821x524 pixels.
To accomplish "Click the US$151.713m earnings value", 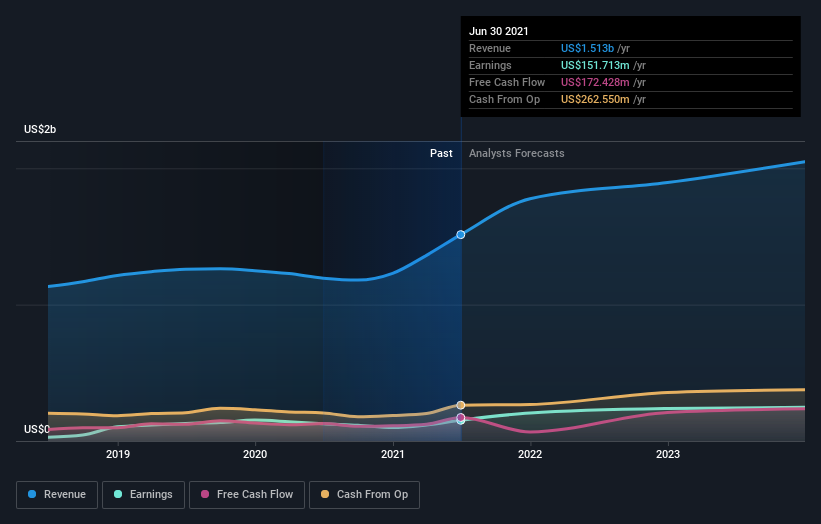I will pyautogui.click(x=595, y=65).
